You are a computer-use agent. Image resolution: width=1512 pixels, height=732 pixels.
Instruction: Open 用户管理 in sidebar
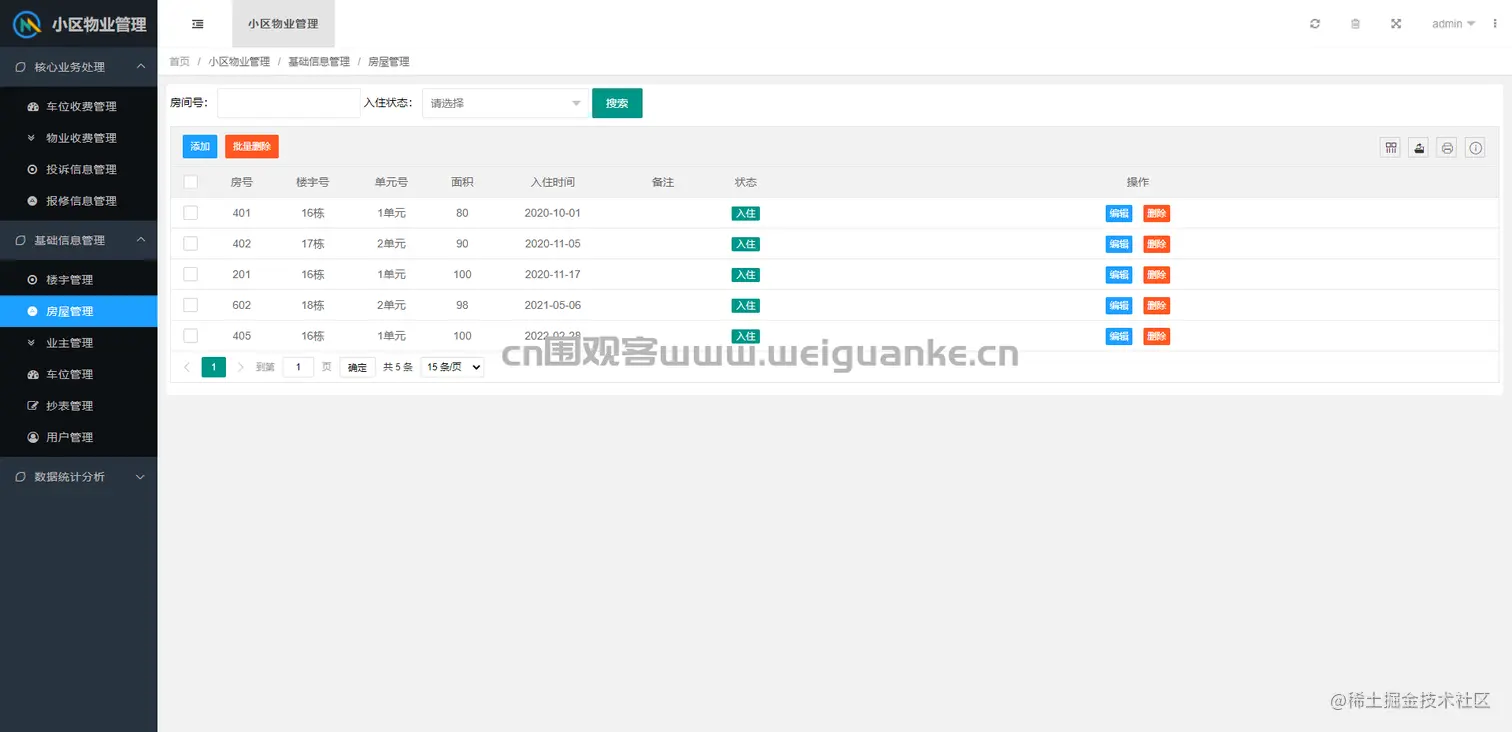tap(78, 437)
